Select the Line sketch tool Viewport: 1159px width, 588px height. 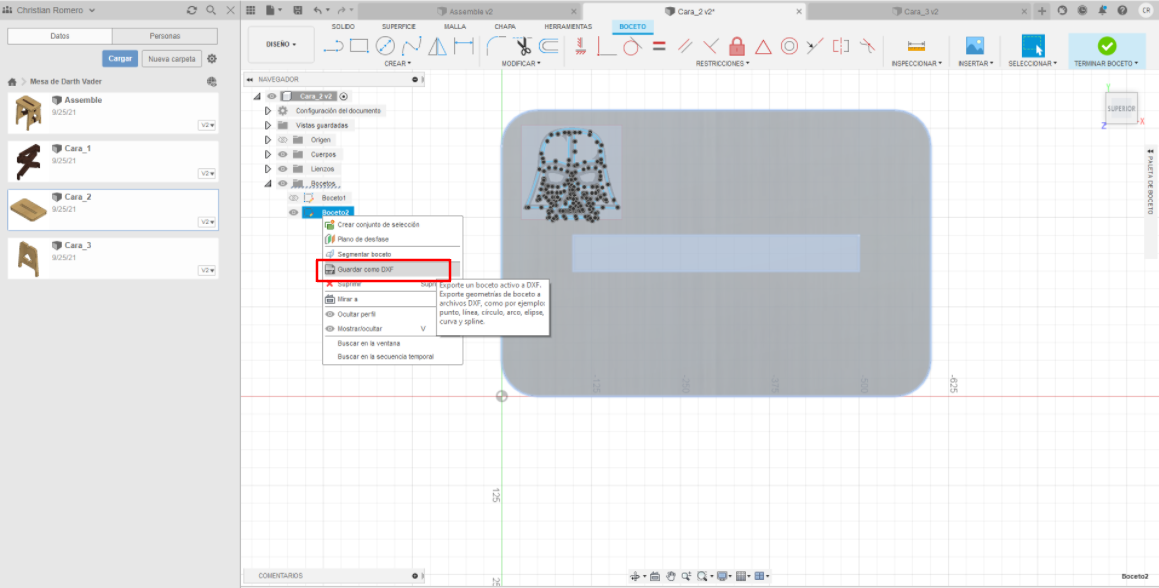tap(334, 46)
